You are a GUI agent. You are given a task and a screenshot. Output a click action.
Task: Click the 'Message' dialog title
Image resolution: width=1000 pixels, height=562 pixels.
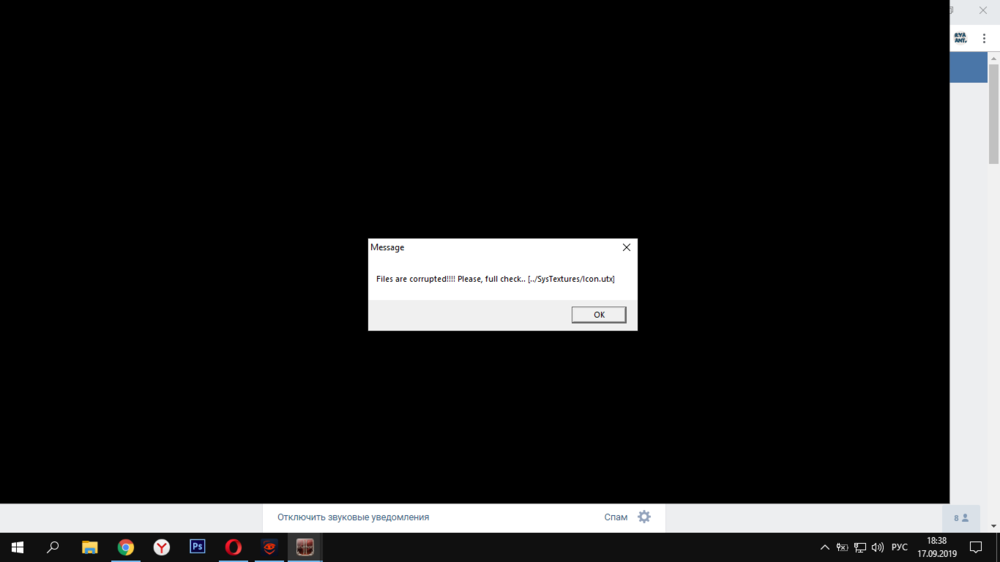point(387,248)
